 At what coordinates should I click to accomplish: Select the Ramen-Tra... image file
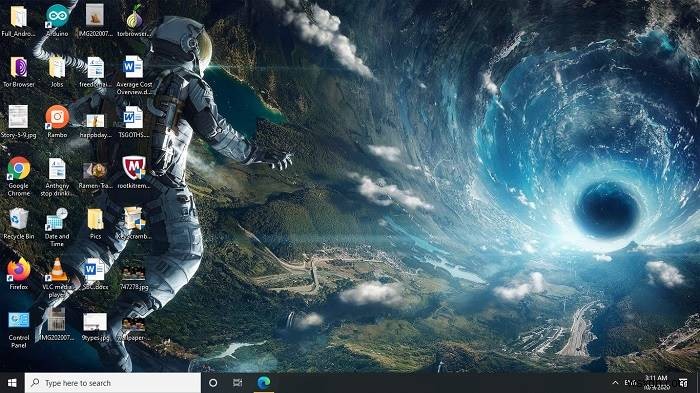(x=95, y=170)
